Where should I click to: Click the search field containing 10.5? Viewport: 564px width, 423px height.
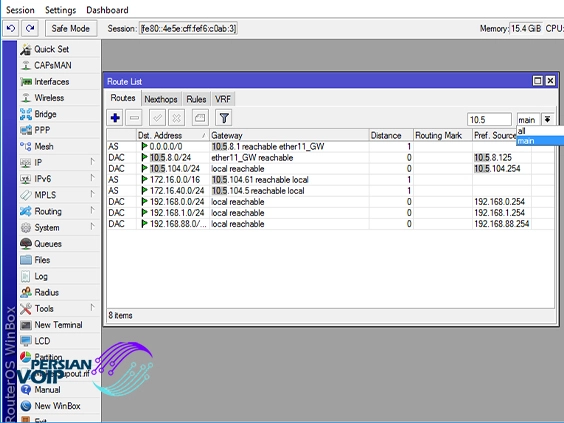pos(489,119)
